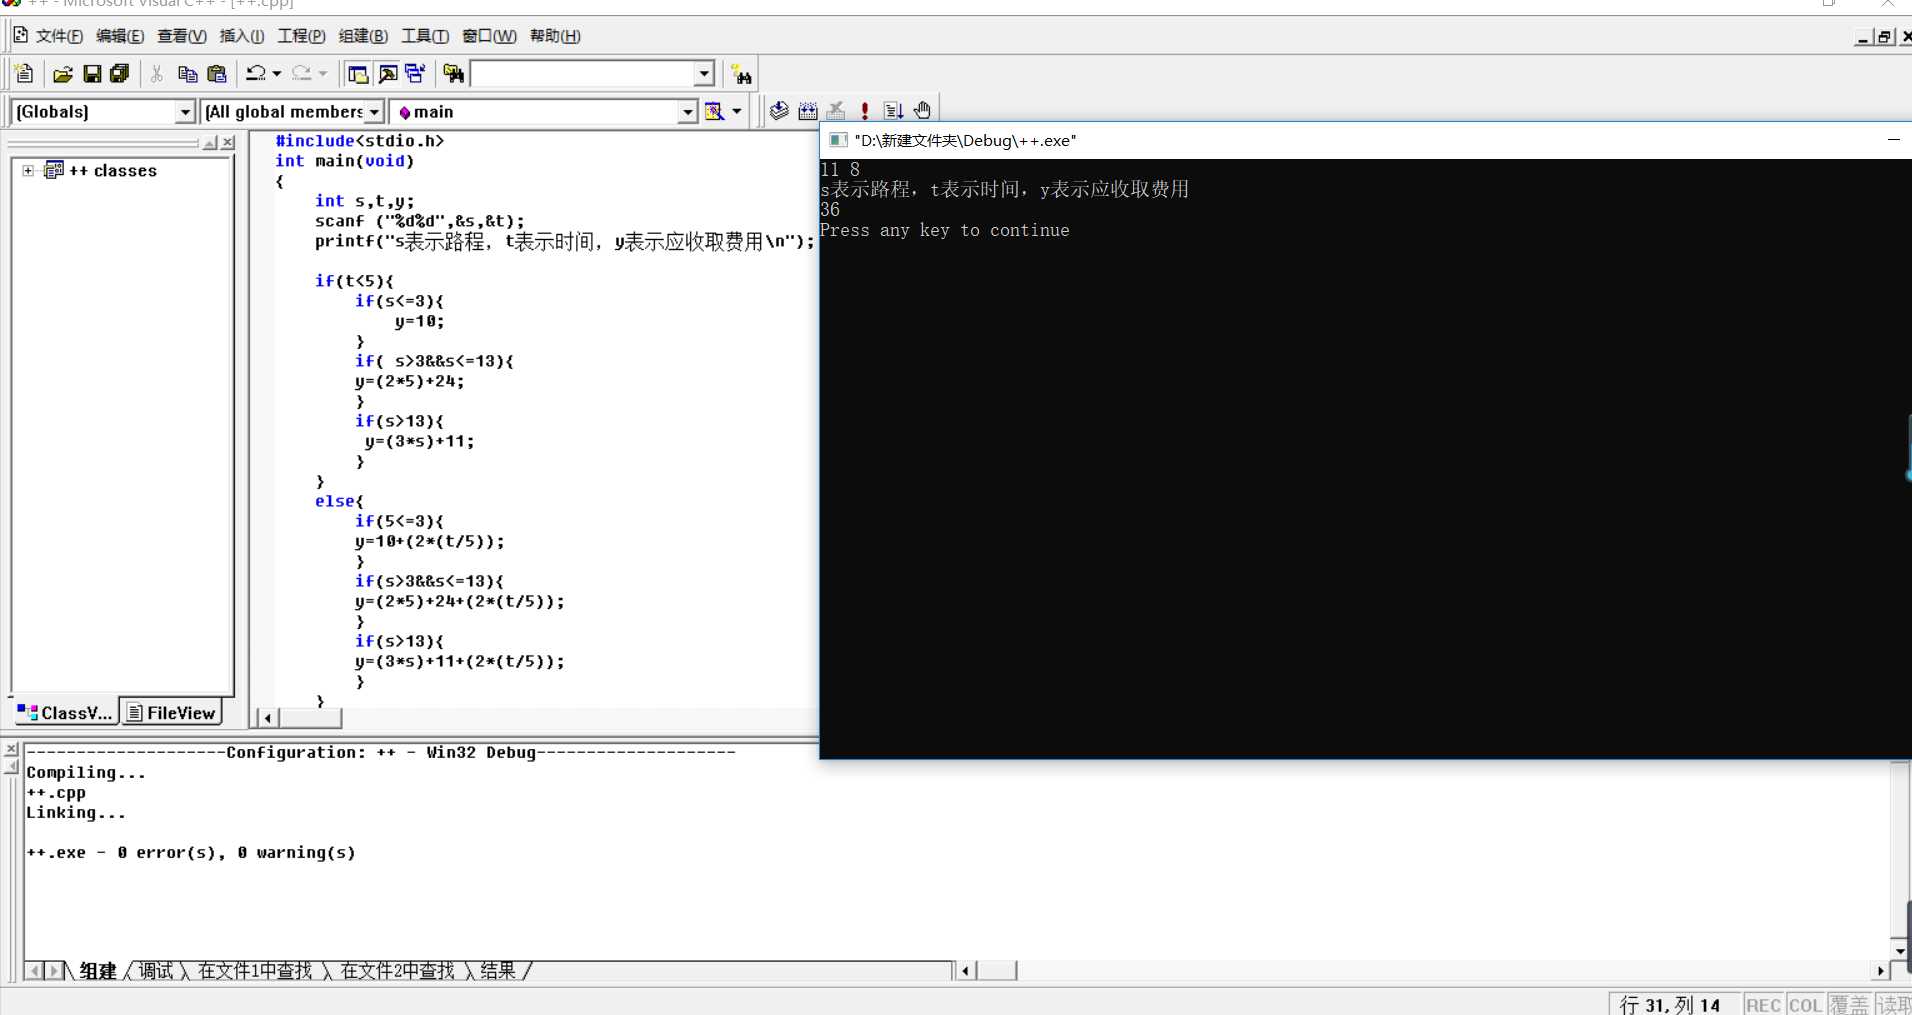
Task: Click the breakpoint hand icon
Action: [x=922, y=111]
